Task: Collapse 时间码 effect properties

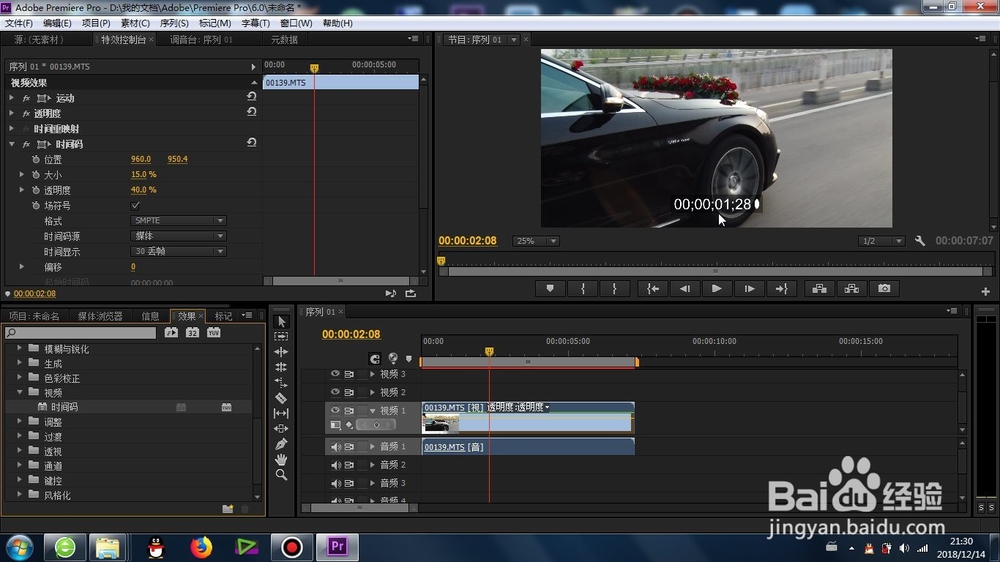Action: pos(11,144)
